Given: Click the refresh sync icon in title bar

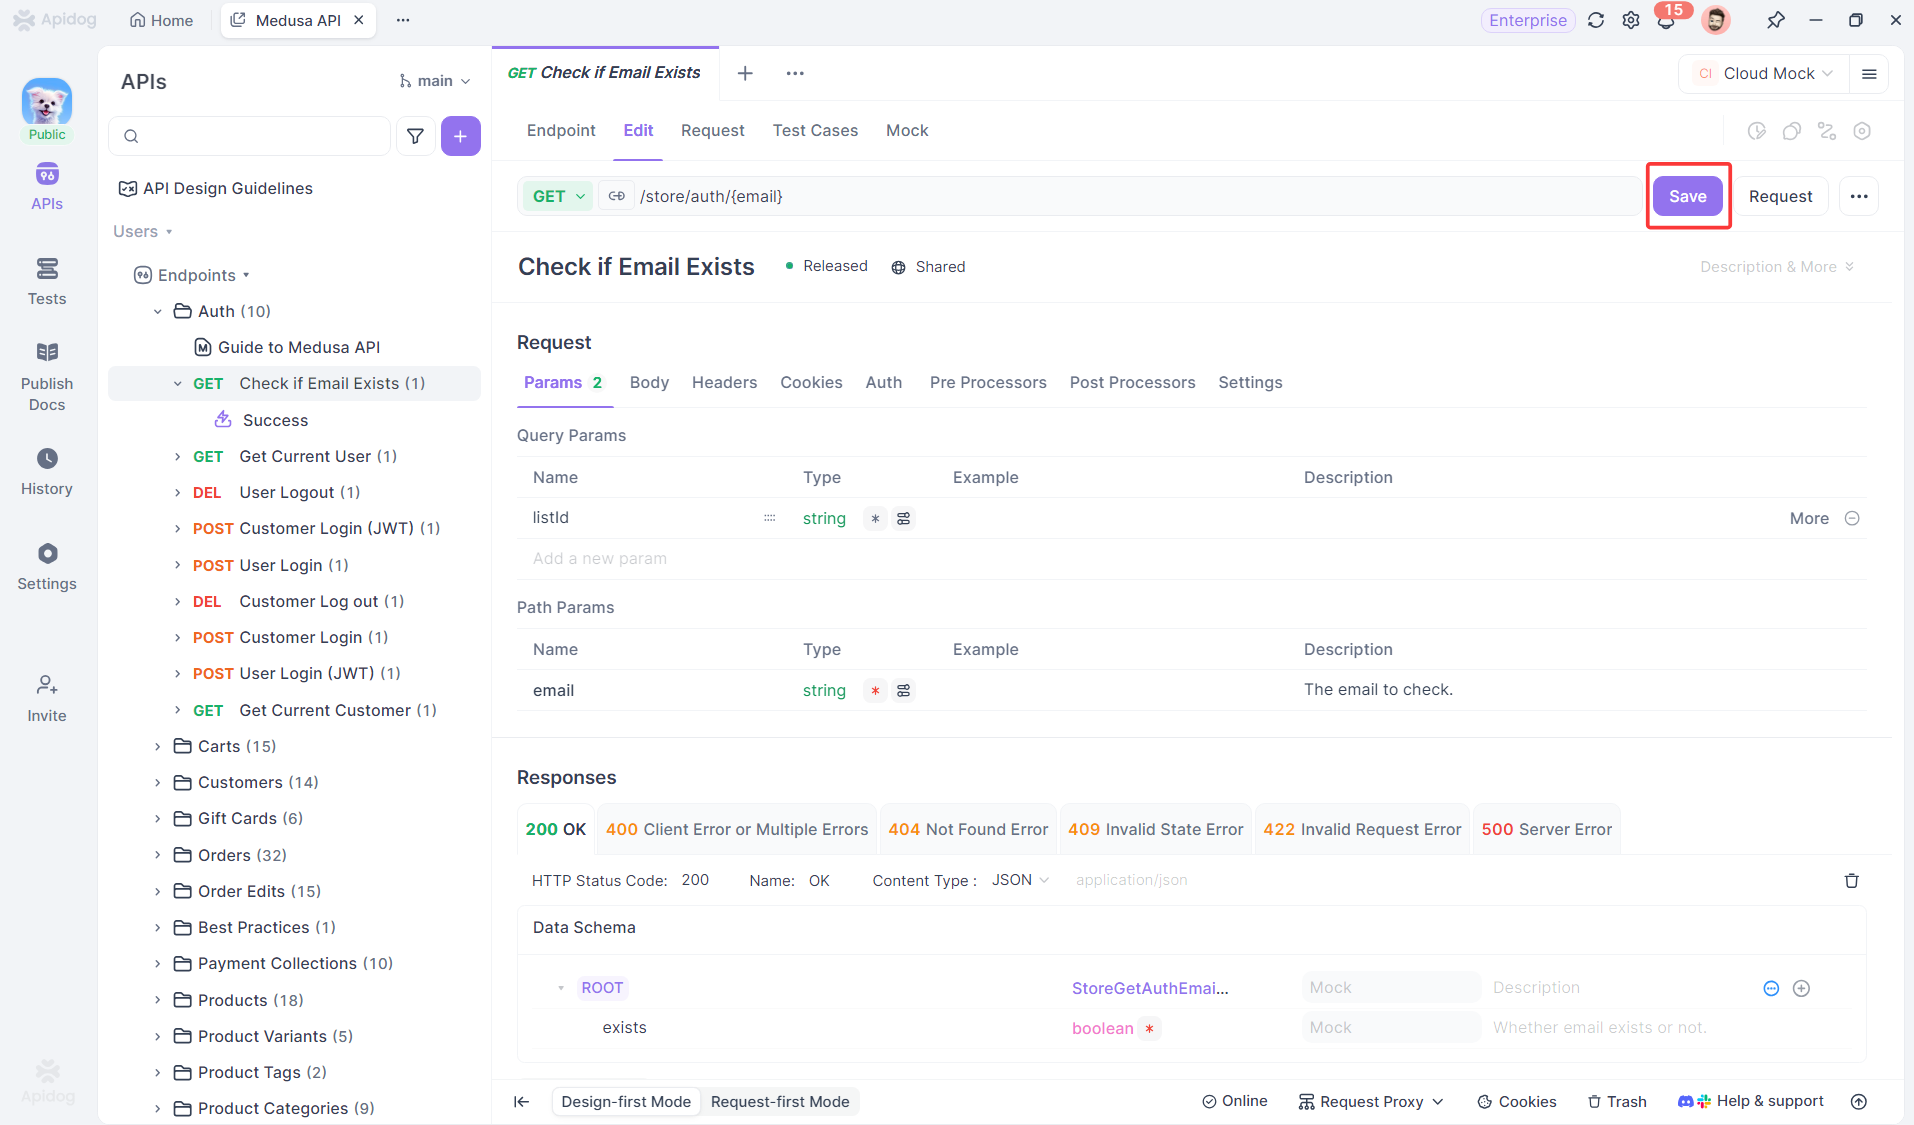Looking at the screenshot, I should pyautogui.click(x=1596, y=20).
